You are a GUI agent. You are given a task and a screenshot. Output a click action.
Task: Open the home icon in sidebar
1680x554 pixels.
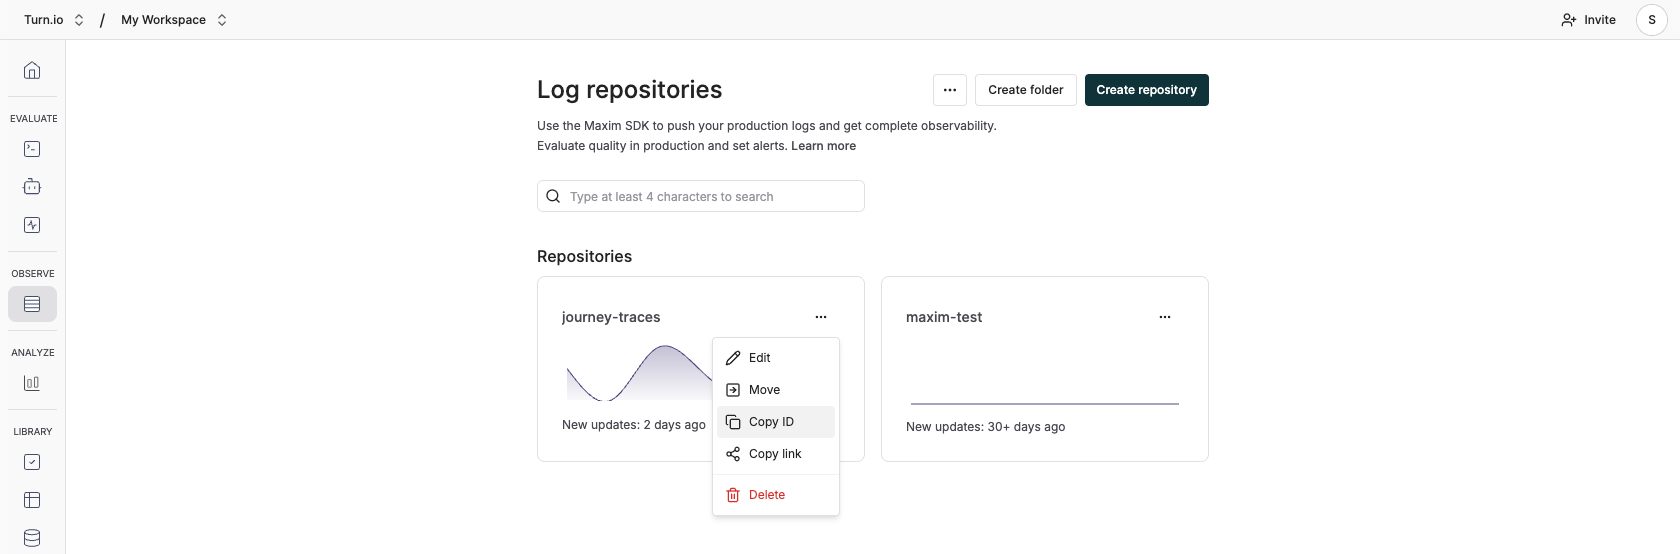tap(32, 70)
